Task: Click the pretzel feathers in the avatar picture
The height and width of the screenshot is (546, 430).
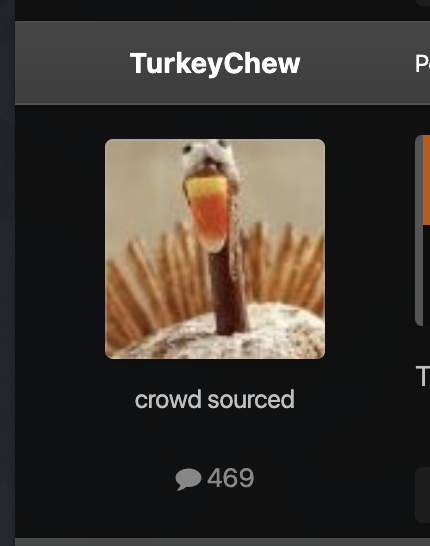Action: pyautogui.click(x=279, y=265)
